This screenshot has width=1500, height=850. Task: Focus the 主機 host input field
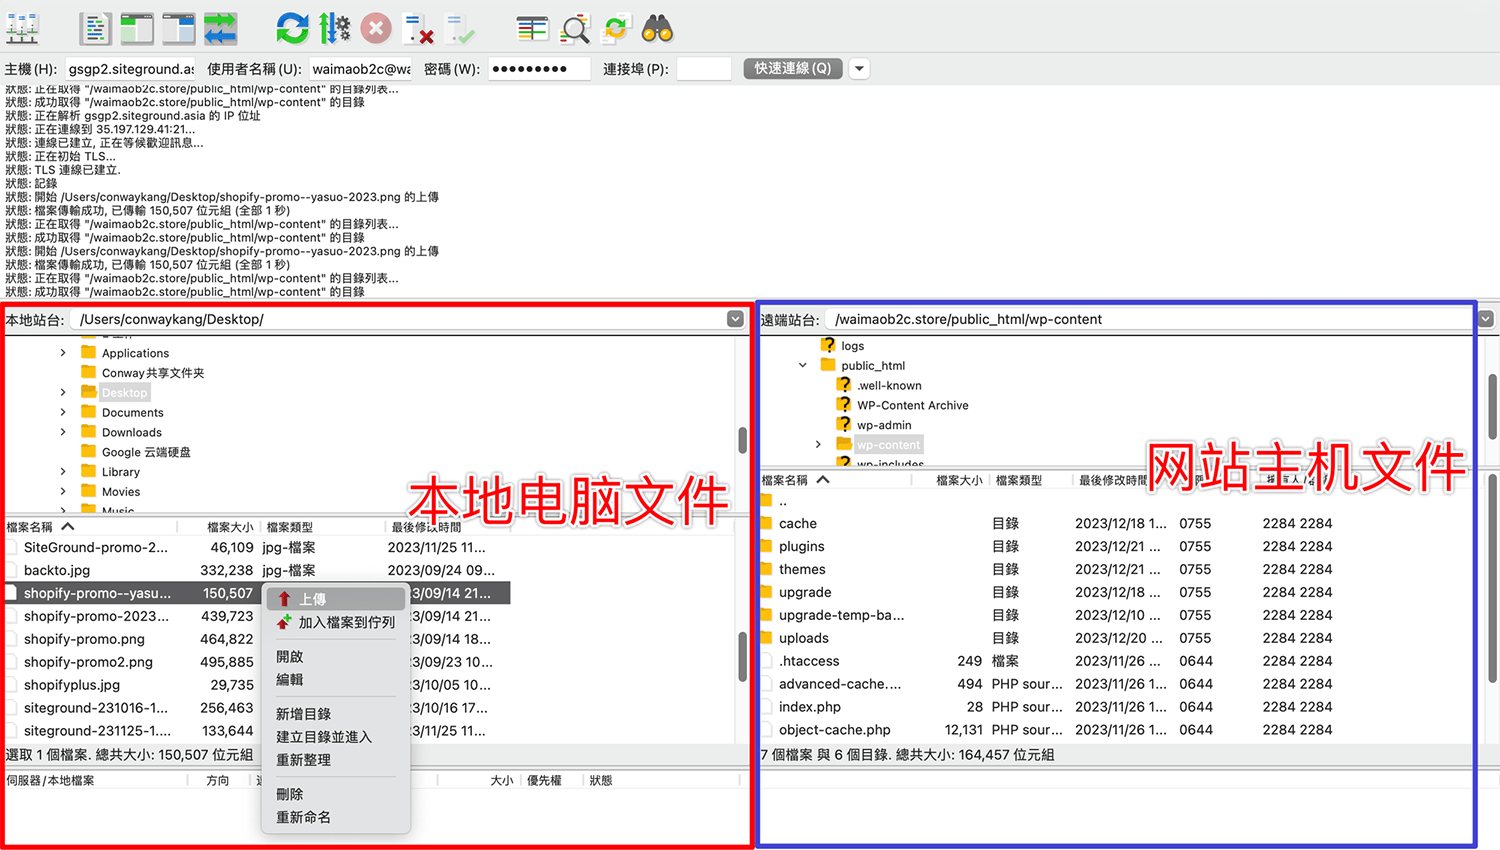point(131,69)
